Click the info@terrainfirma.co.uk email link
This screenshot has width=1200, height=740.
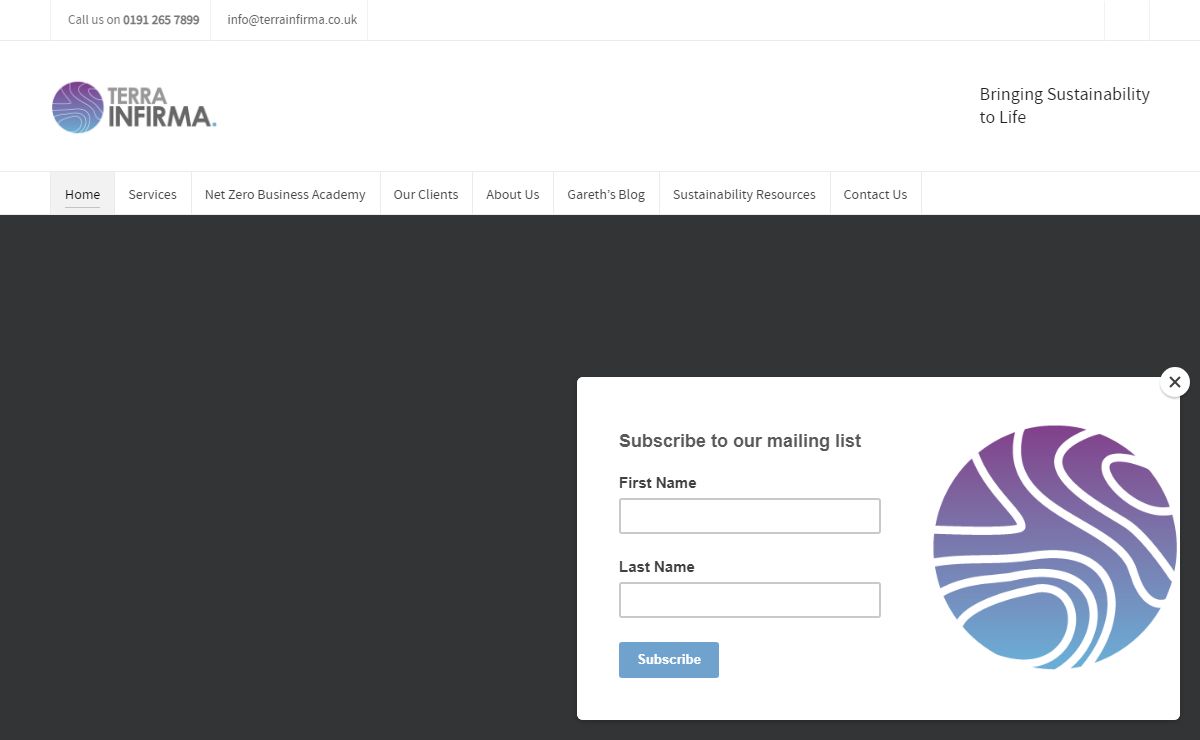292,19
